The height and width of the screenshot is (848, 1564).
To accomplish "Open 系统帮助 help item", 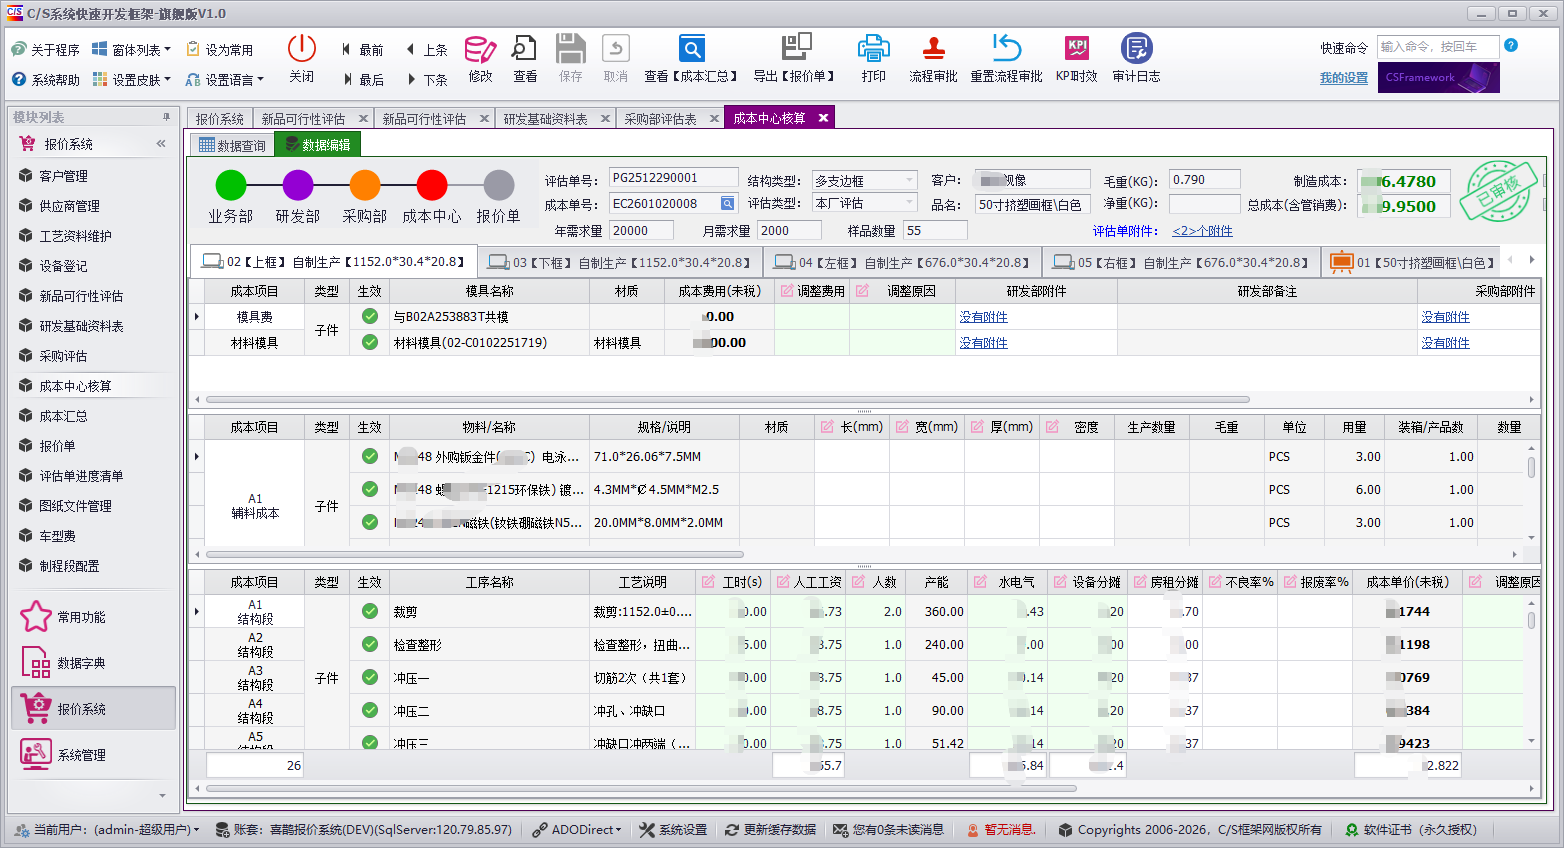I will [46, 80].
